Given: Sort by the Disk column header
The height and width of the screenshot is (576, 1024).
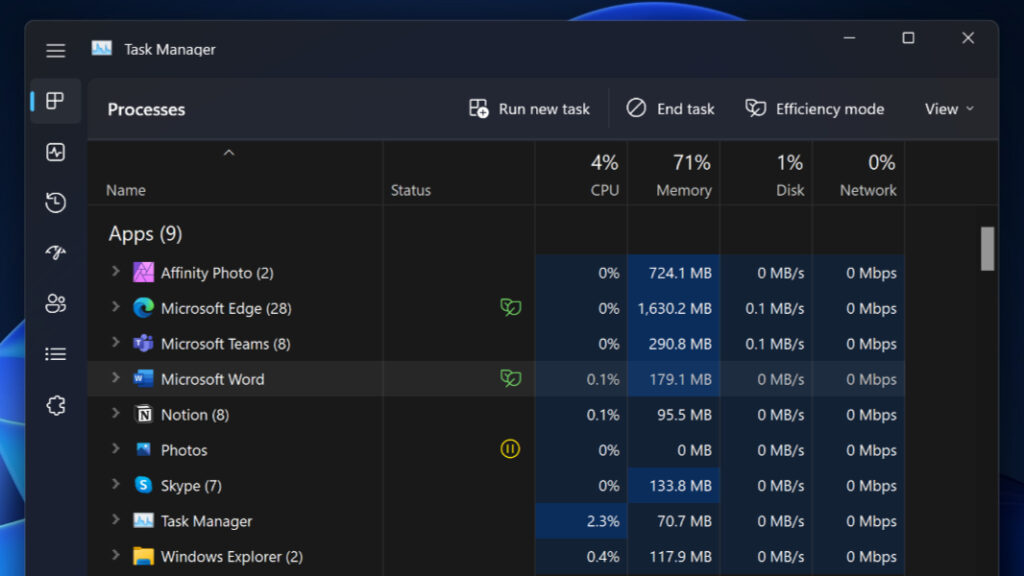Looking at the screenshot, I should click(767, 174).
